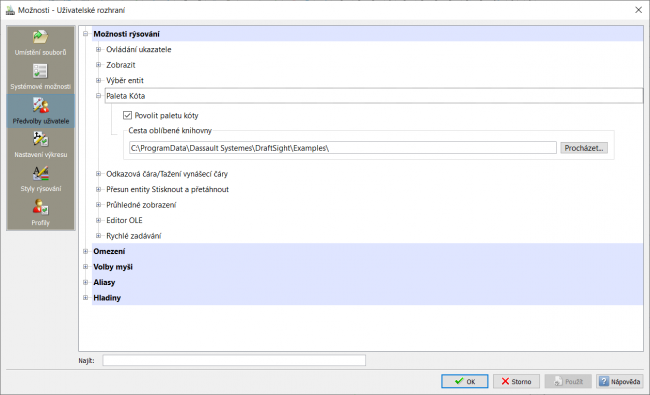Image resolution: width=650 pixels, height=395 pixels.
Task: Expand the Zobrazit node
Action: click(98, 65)
